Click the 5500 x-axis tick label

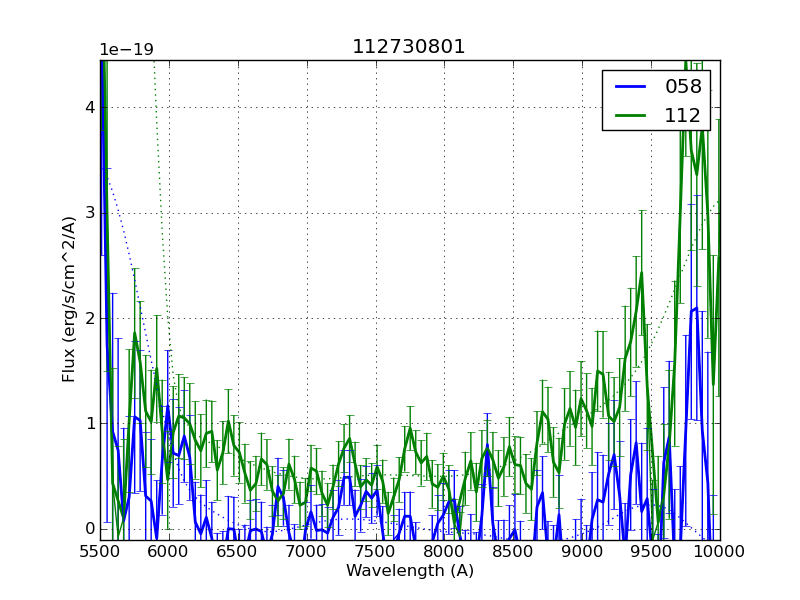click(x=100, y=552)
